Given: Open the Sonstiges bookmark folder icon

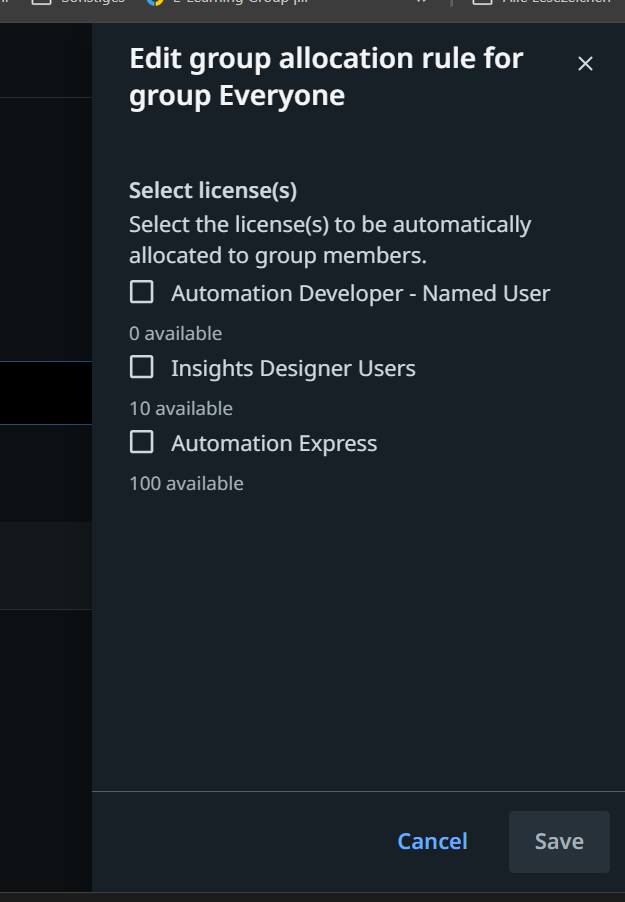Looking at the screenshot, I should (x=41, y=3).
